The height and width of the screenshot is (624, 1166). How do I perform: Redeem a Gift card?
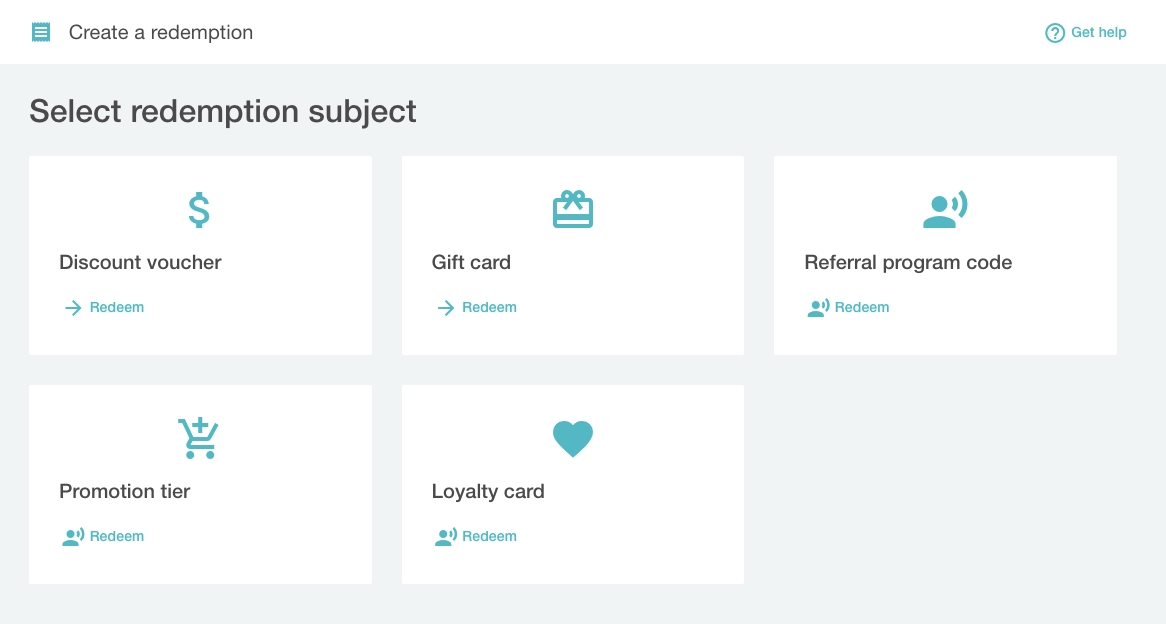tap(489, 307)
